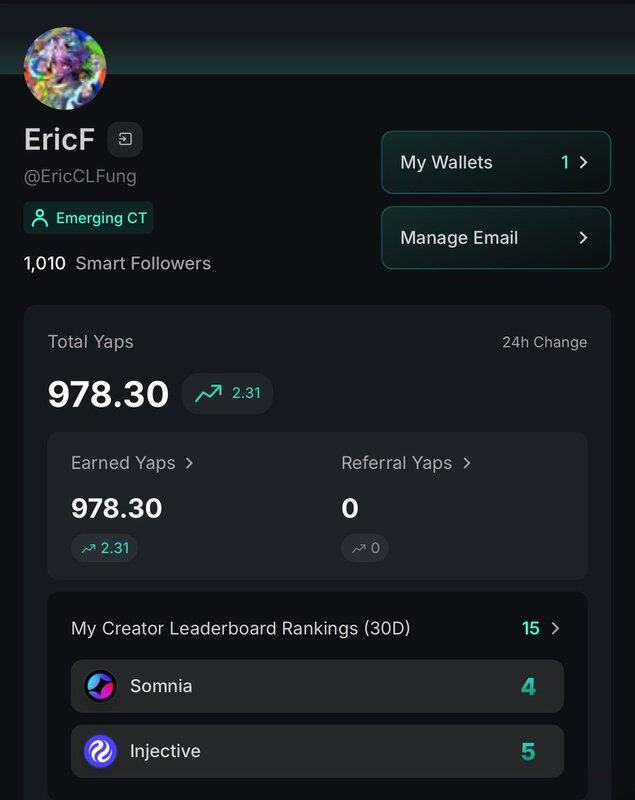Expand the Earned Yaps chevron
635x800 pixels.
coord(190,463)
